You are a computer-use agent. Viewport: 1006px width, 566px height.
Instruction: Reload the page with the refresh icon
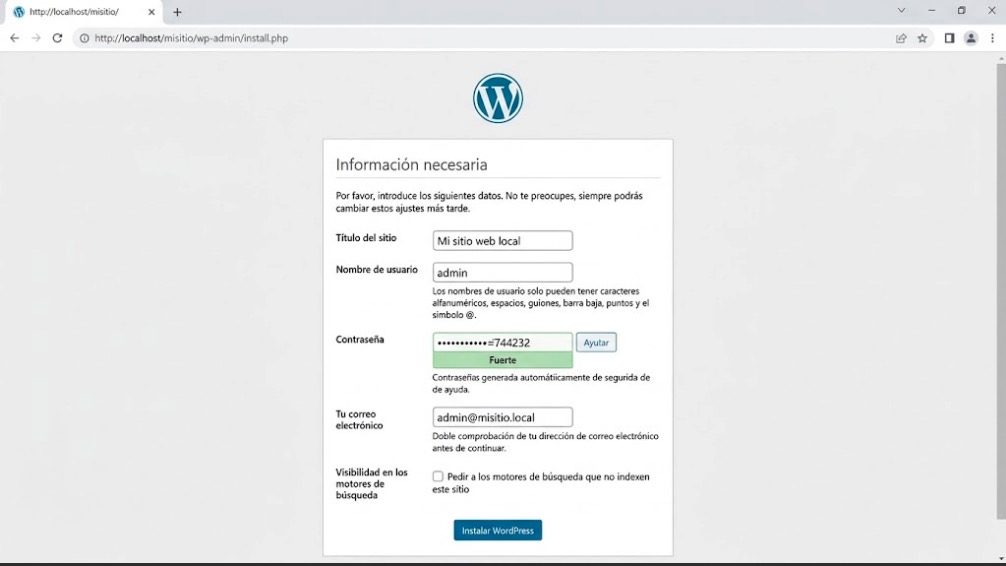57,39
